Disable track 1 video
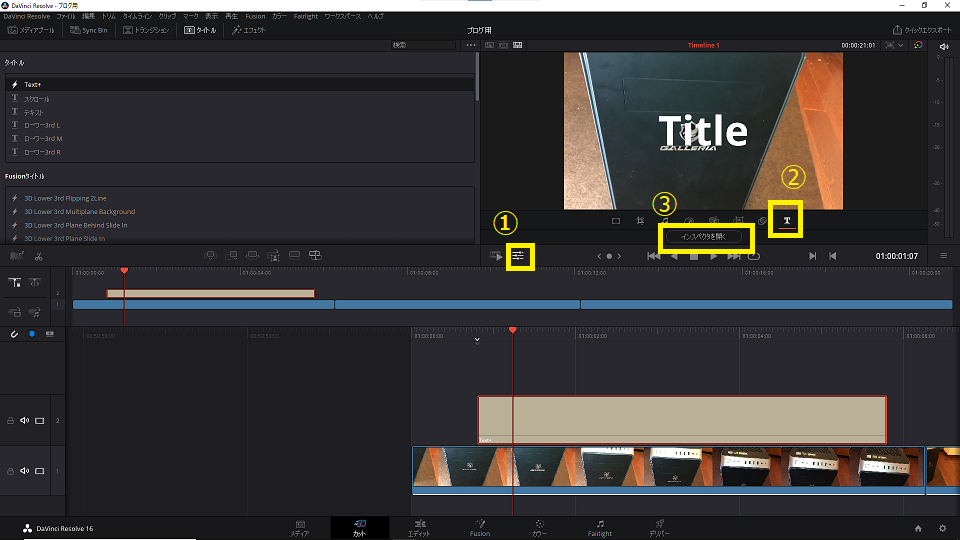This screenshot has height=540, width=960. 40,471
